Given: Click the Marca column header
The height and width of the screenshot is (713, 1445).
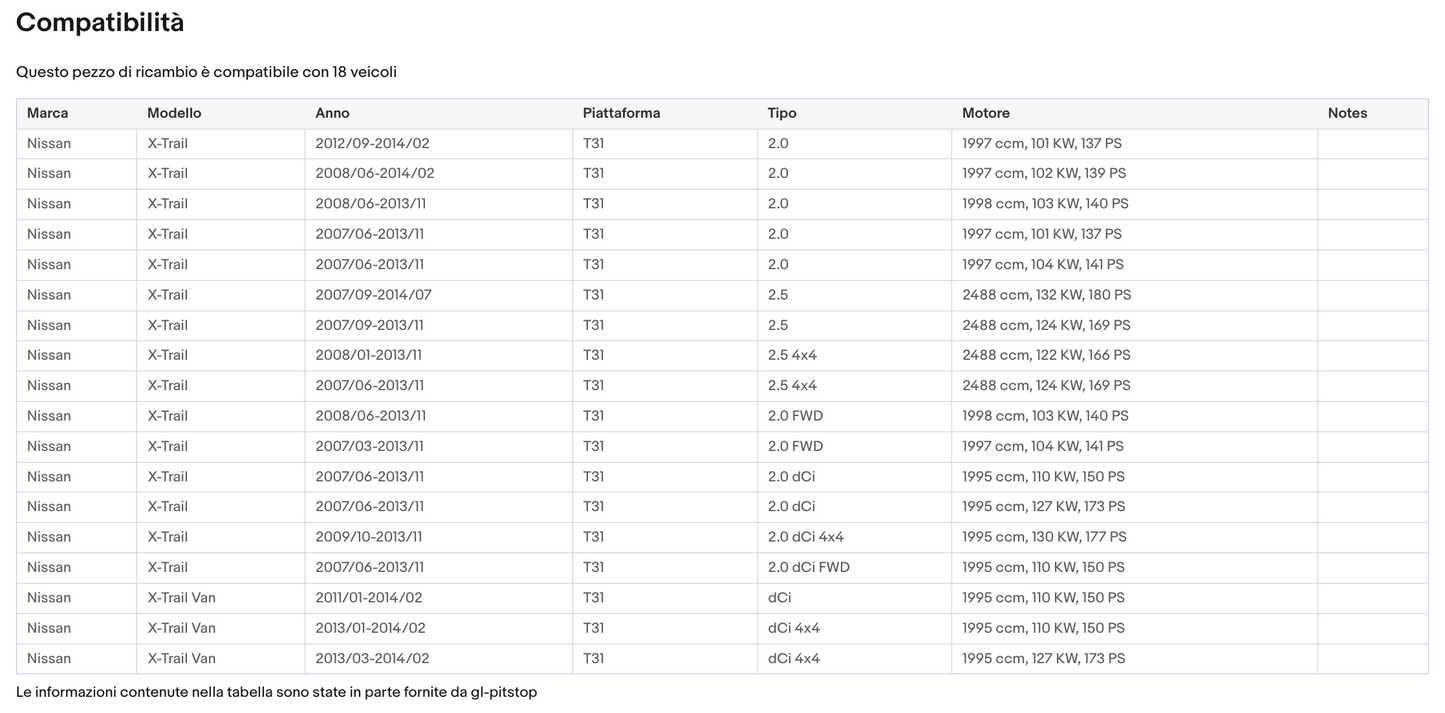Looking at the screenshot, I should pyautogui.click(x=48, y=113).
